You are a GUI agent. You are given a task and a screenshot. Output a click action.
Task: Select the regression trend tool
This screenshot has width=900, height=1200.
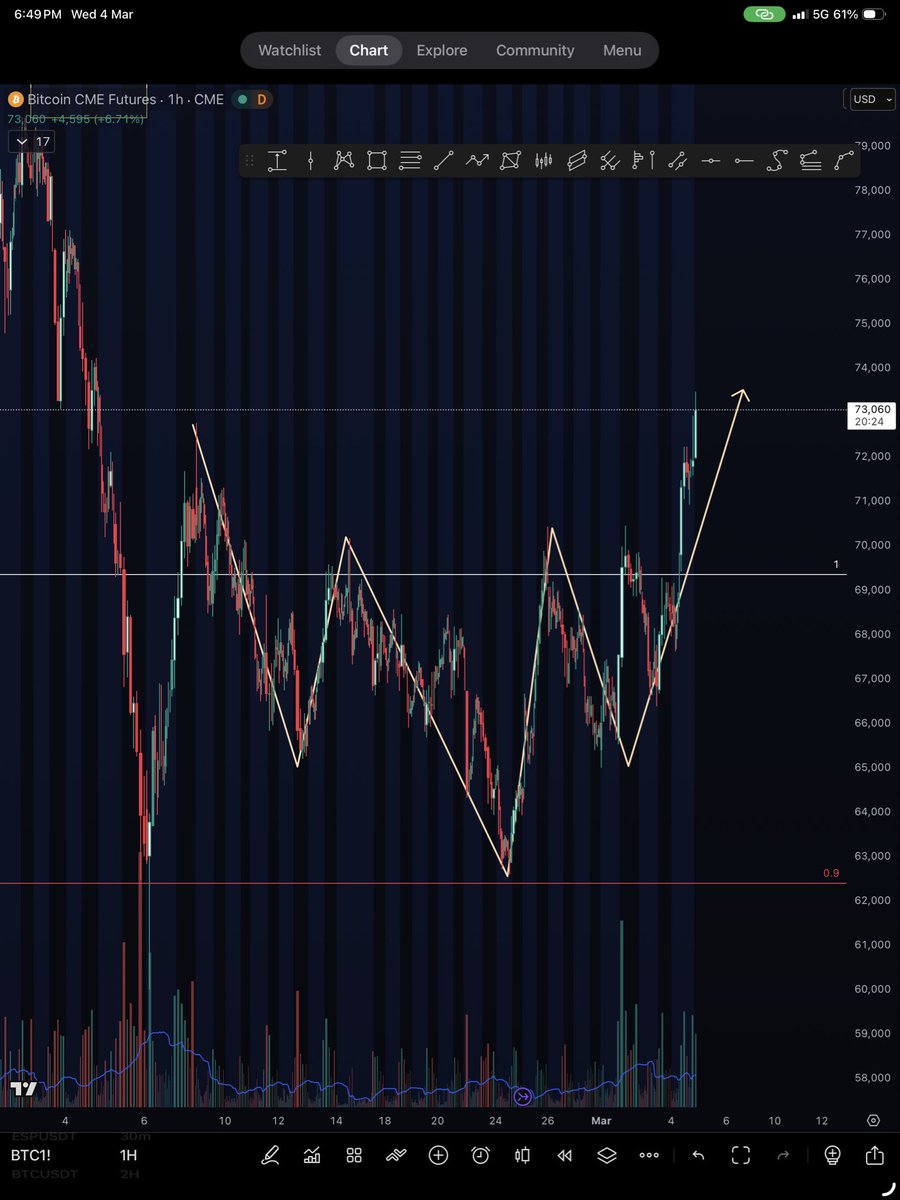tap(677, 160)
